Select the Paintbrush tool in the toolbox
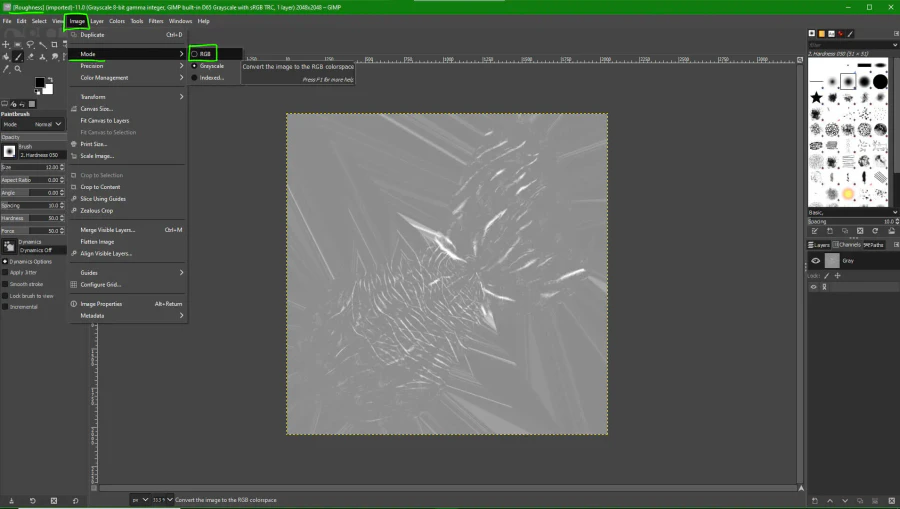This screenshot has height=509, width=900. click(x=18, y=57)
